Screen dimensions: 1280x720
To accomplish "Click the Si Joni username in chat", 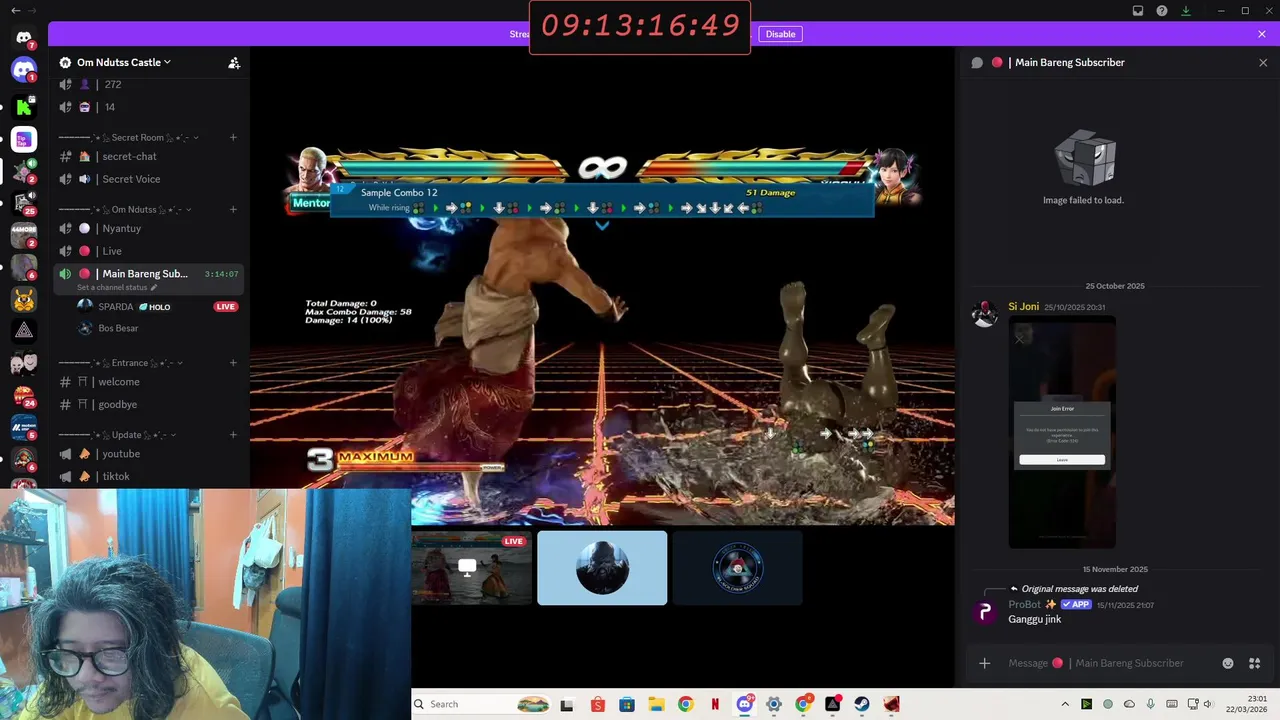I will point(1023,307).
